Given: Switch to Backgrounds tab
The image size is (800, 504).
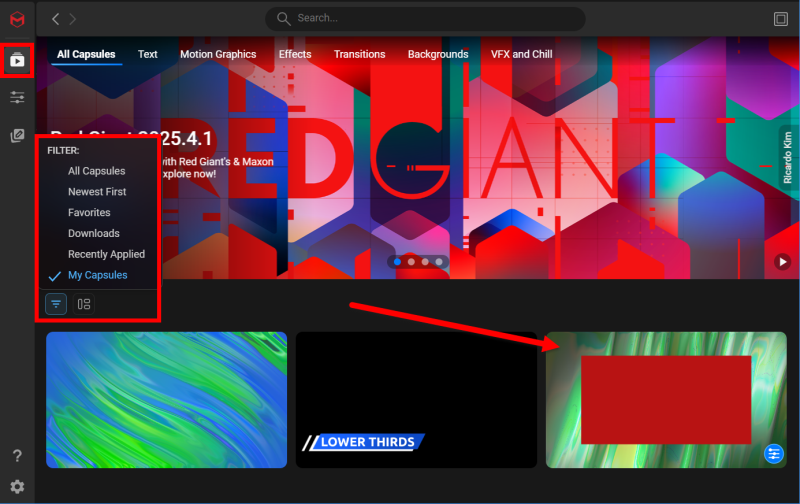Looking at the screenshot, I should tap(438, 54).
